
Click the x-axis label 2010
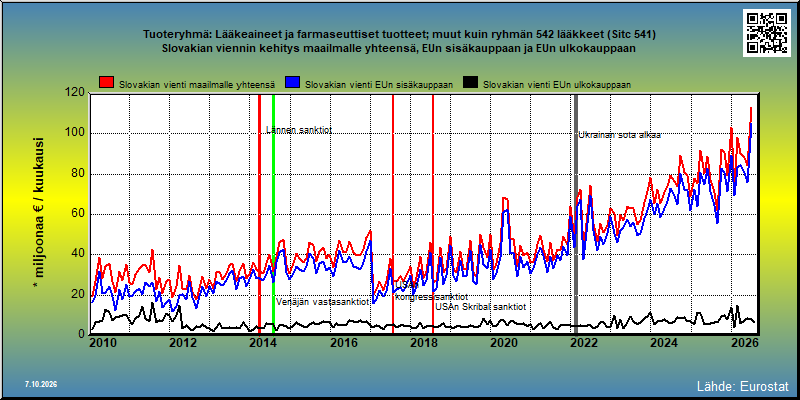pyautogui.click(x=103, y=343)
